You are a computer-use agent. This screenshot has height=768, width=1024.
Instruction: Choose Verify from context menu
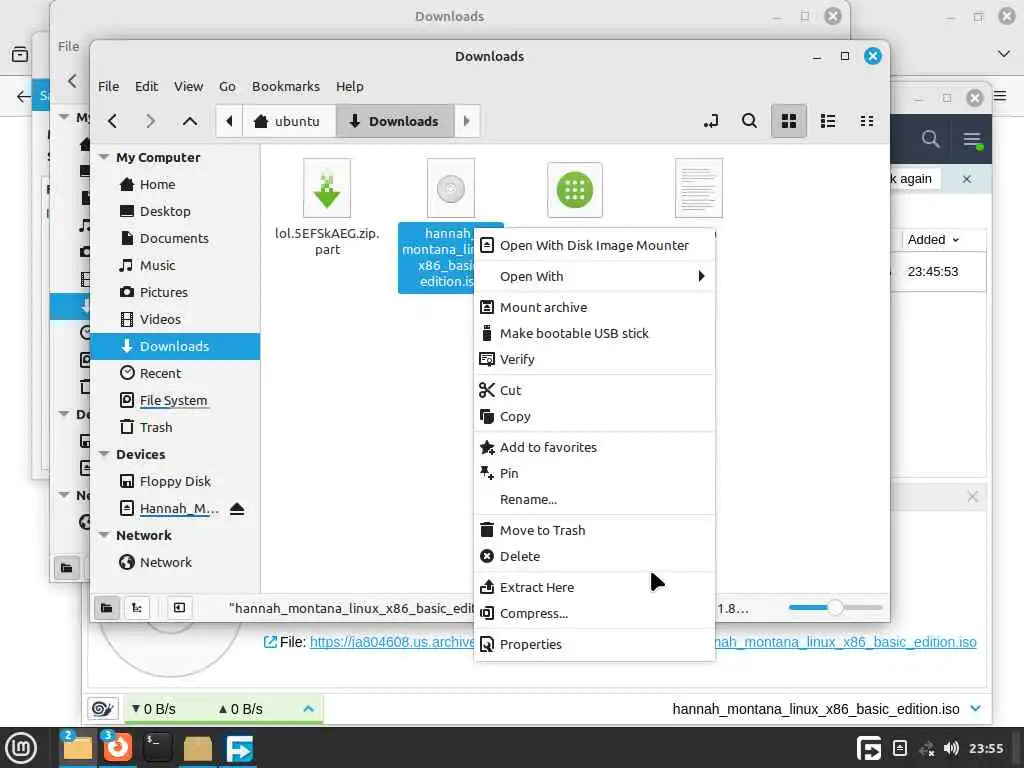tap(594, 359)
